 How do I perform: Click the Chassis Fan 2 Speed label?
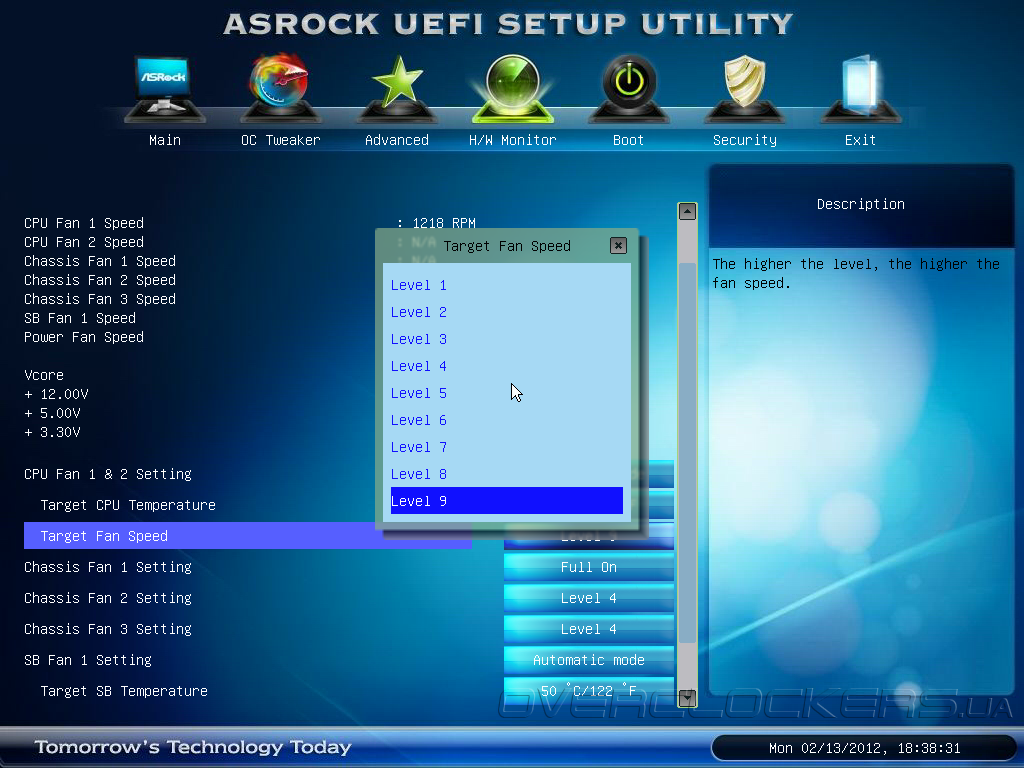pos(100,280)
